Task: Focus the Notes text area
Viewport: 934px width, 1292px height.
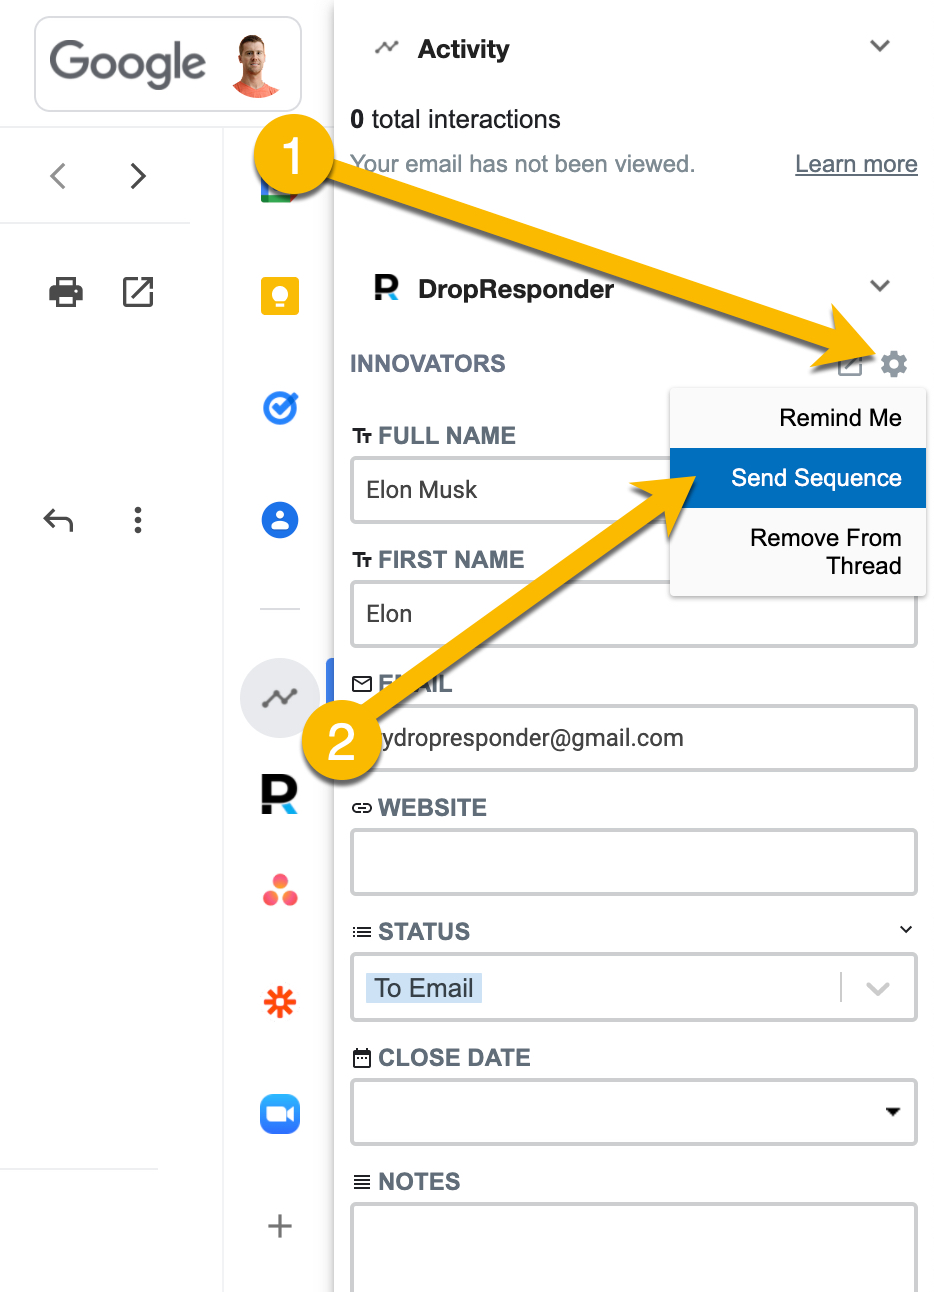Action: 634,1246
